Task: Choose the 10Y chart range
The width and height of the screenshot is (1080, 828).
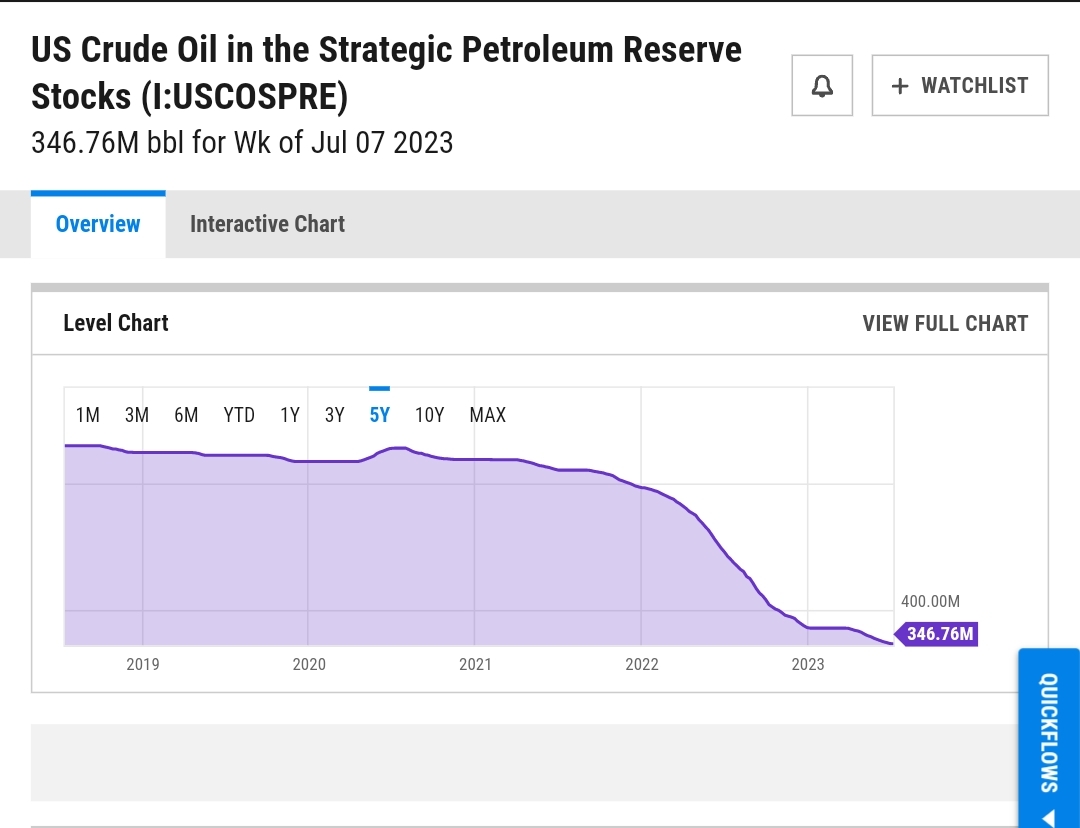Action: (430, 415)
